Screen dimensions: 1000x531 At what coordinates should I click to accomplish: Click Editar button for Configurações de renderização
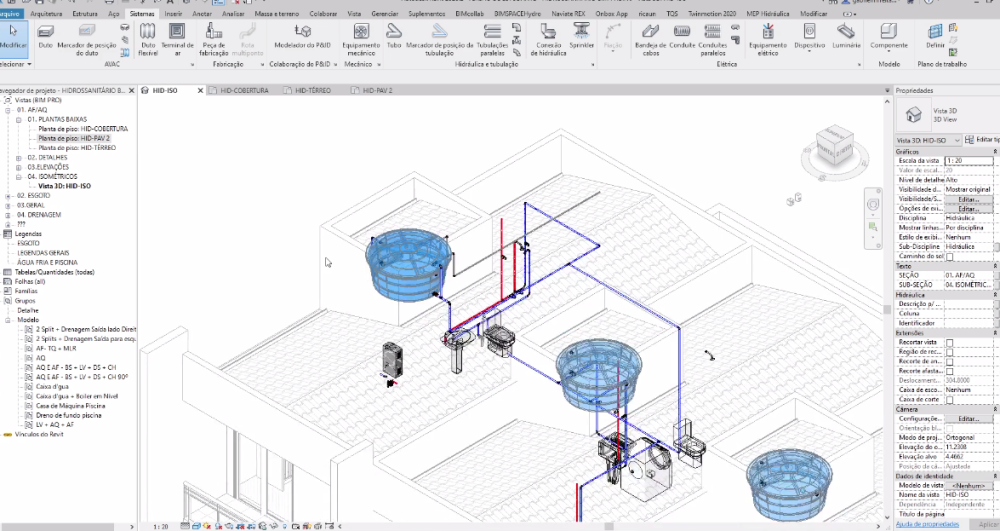(968, 419)
